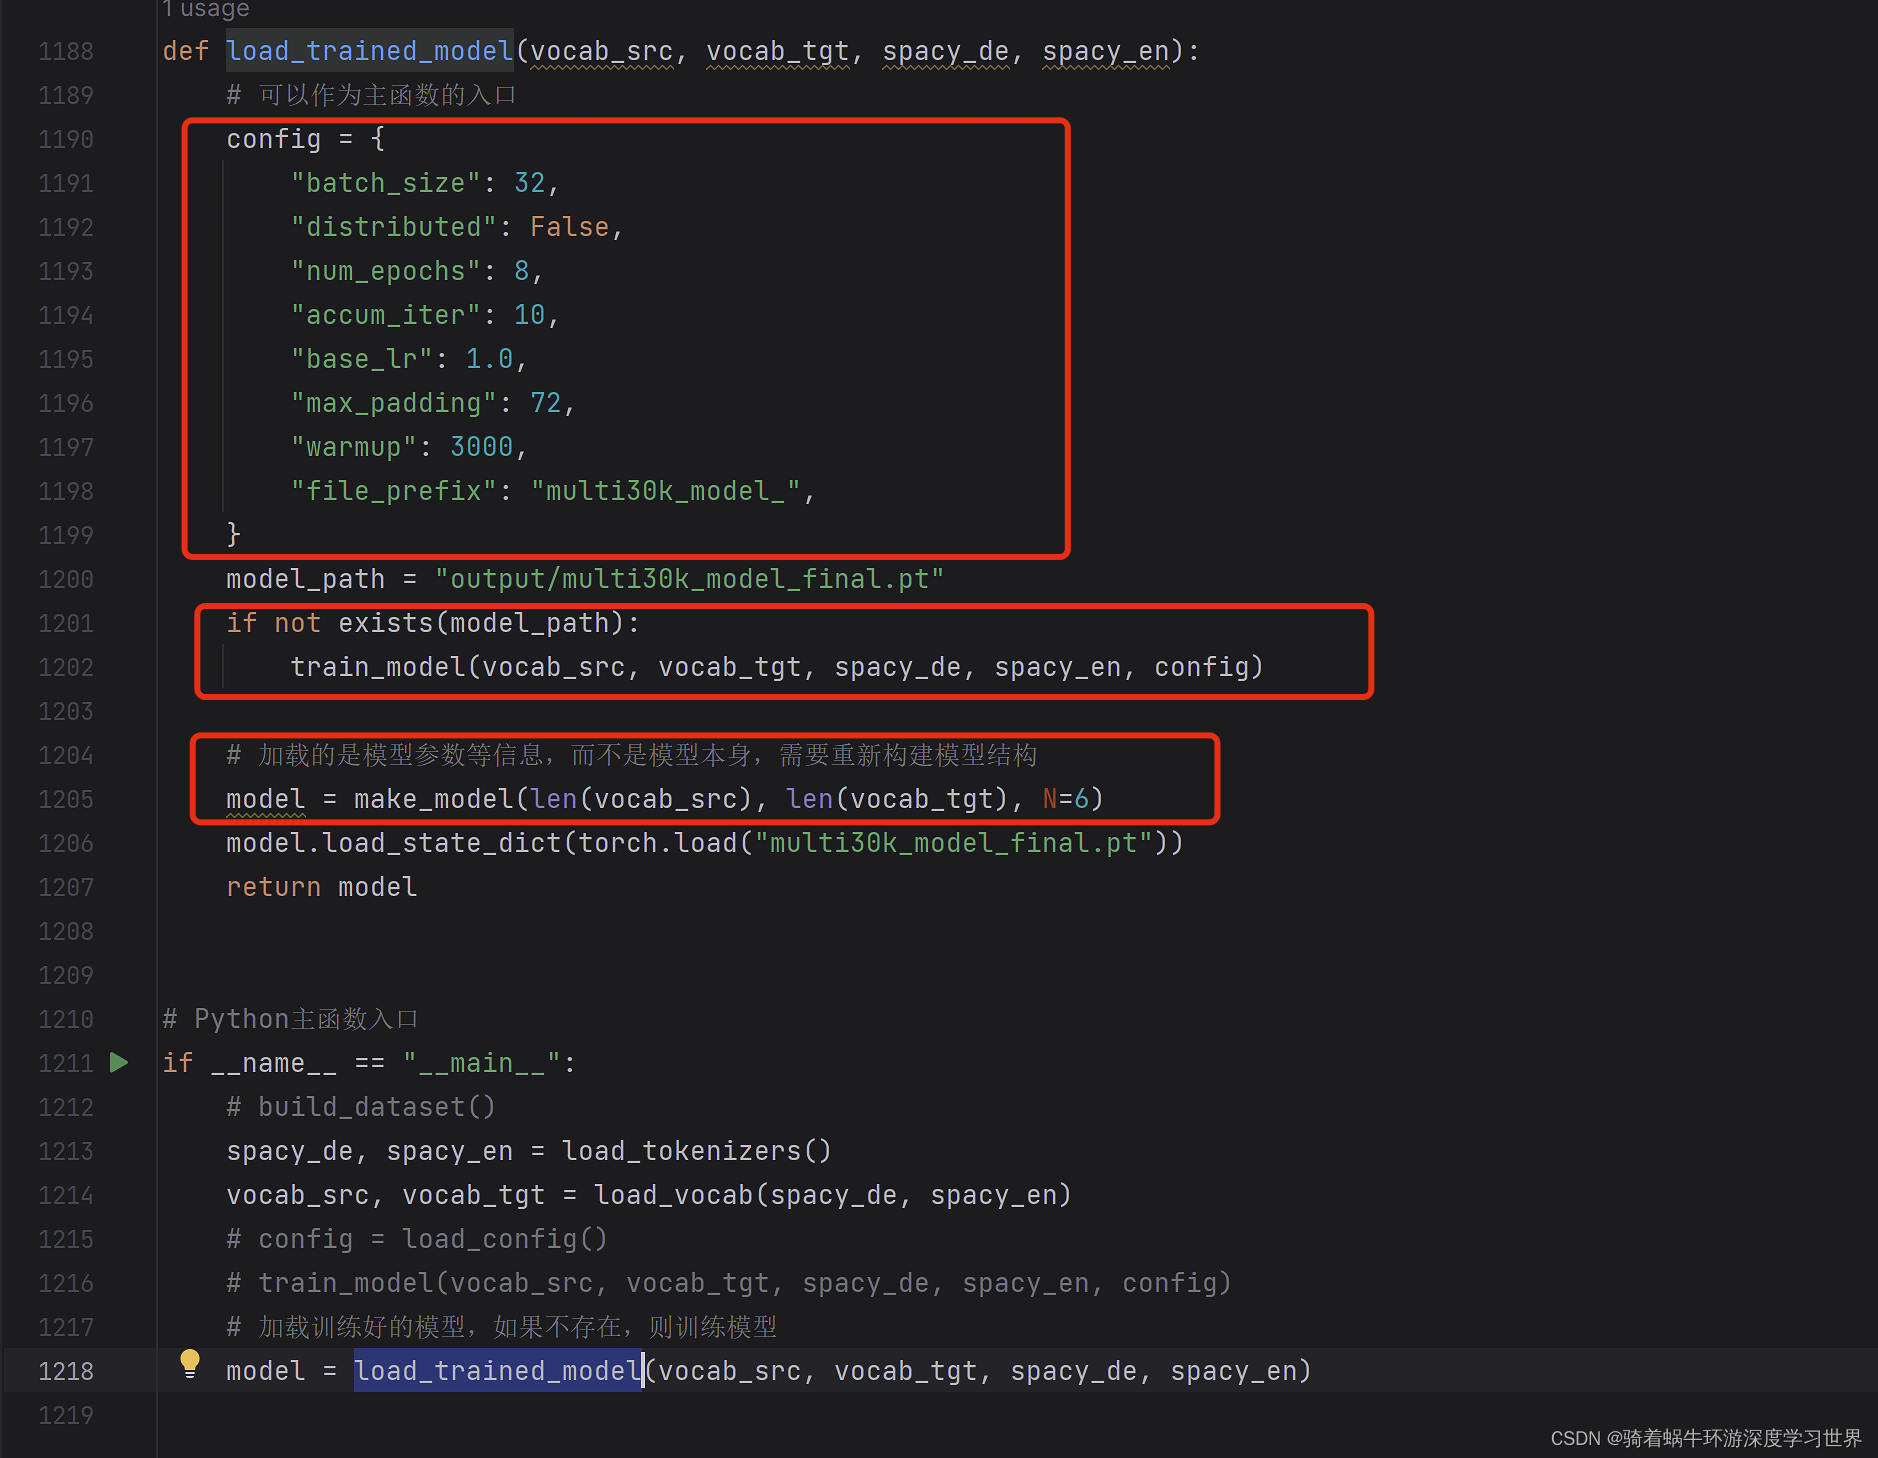Image resolution: width=1878 pixels, height=1458 pixels.
Task: Click the value 10 after accum_iter
Action: tap(529, 315)
